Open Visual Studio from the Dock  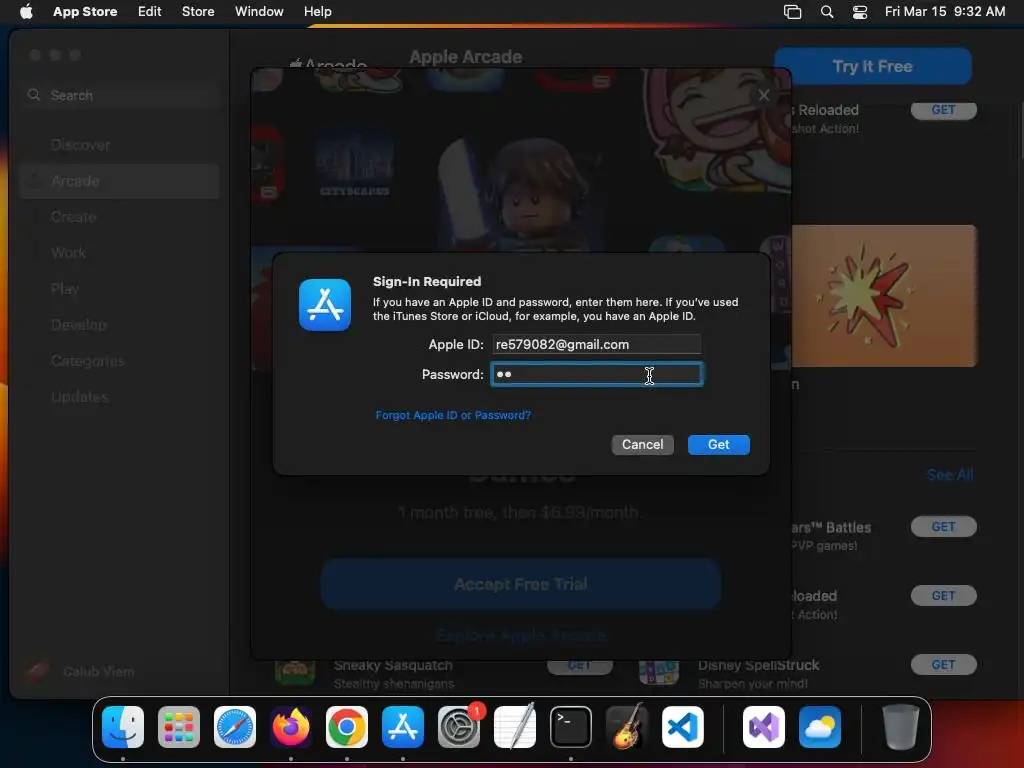pos(763,727)
